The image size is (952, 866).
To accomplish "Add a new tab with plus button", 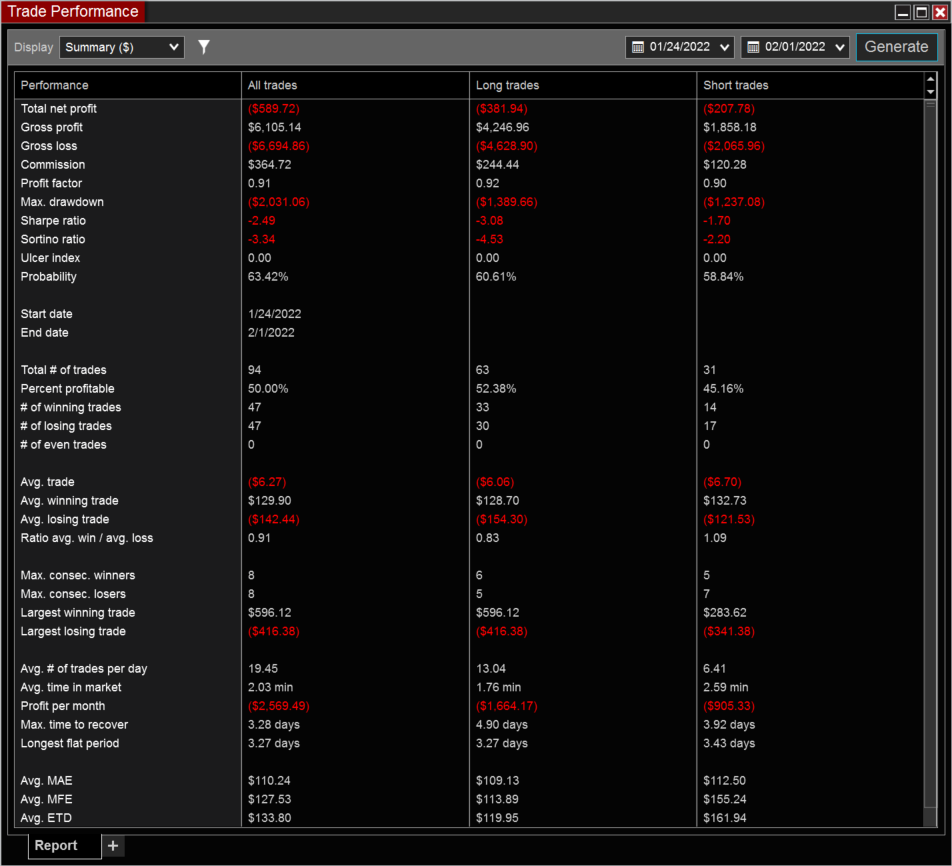I will [113, 845].
